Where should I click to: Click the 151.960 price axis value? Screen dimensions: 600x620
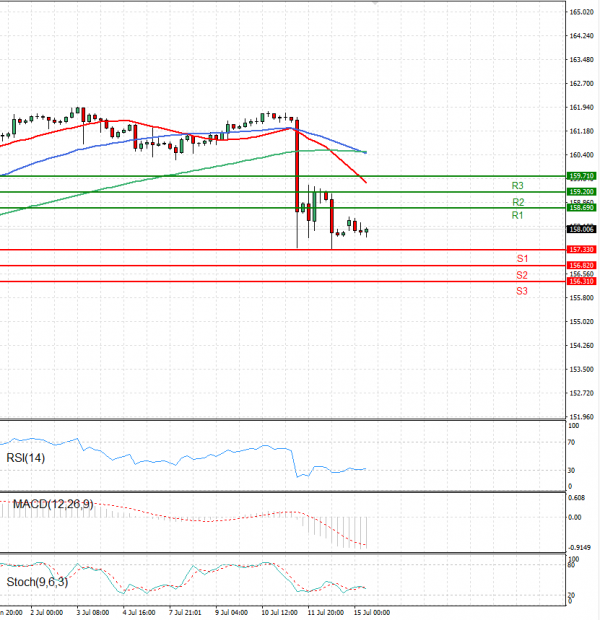click(x=581, y=417)
